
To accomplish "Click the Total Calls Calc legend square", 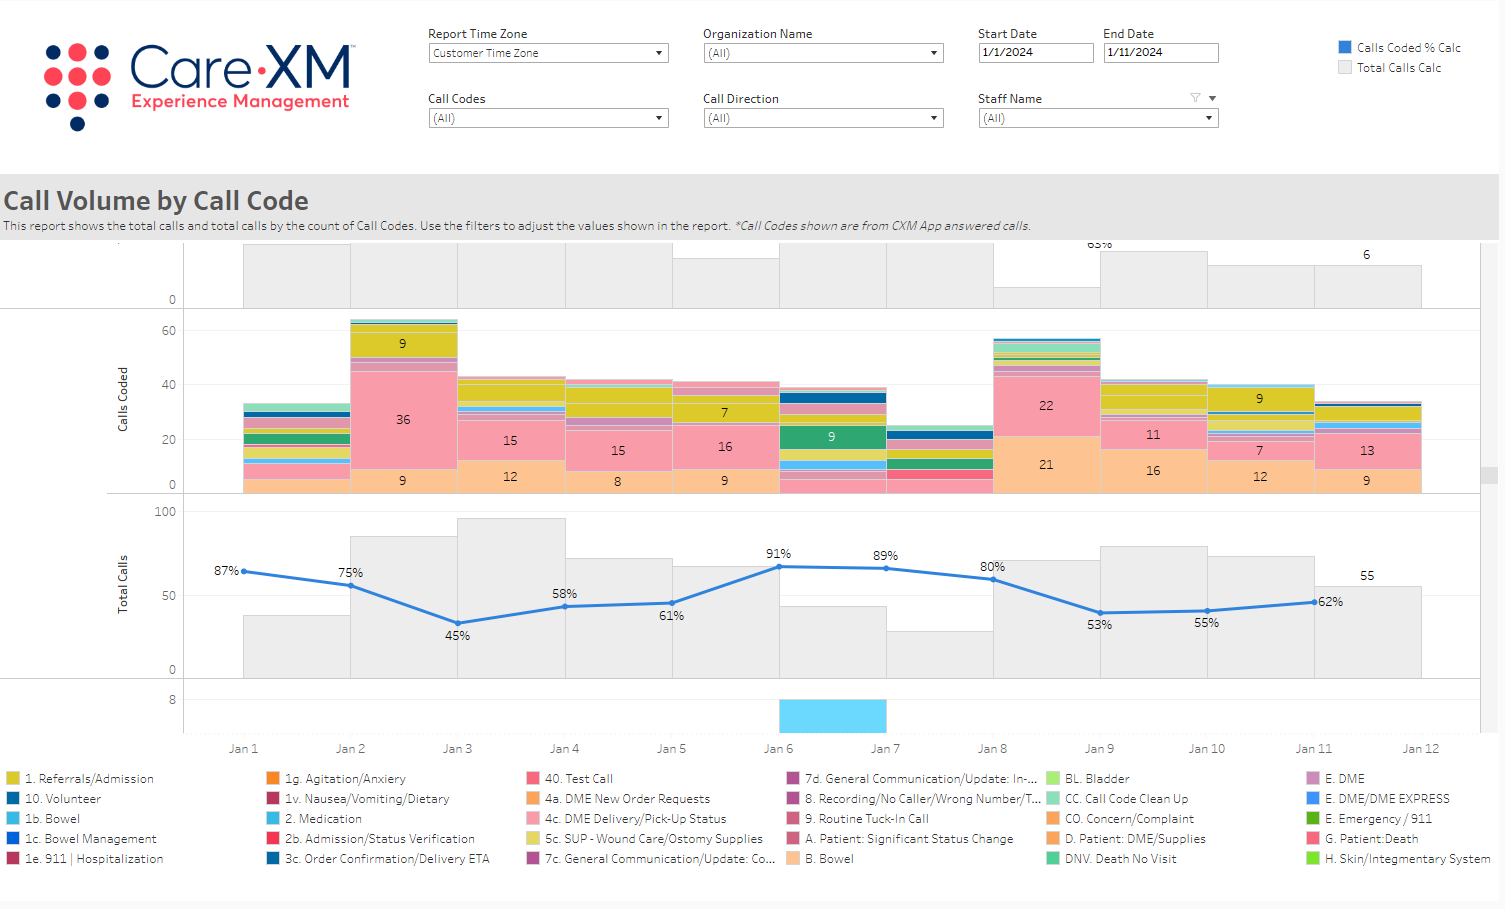I will [1345, 67].
